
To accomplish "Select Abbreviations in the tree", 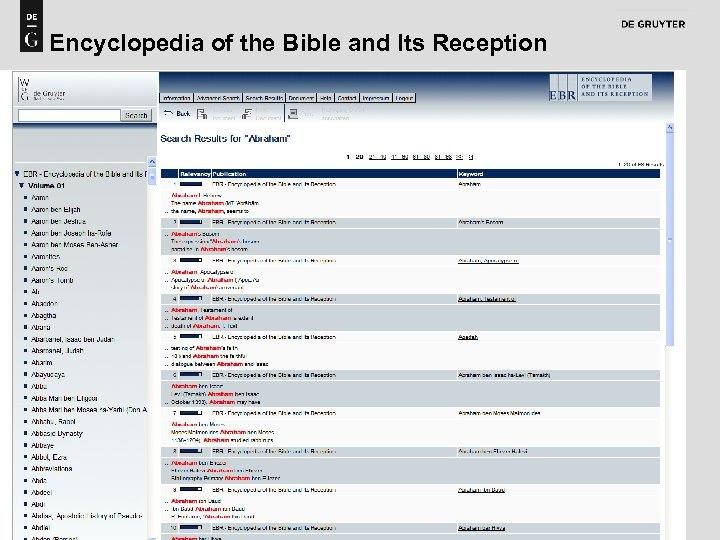I will click(x=51, y=469).
